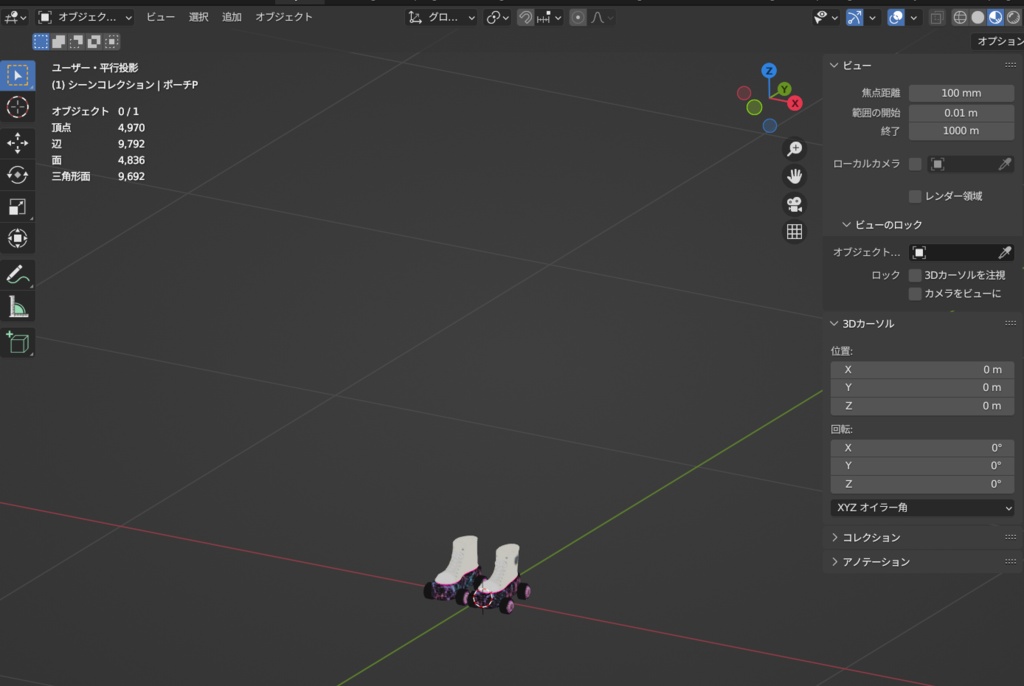This screenshot has width=1024, height=686.
Task: Click the hand pan view icon
Action: click(794, 176)
